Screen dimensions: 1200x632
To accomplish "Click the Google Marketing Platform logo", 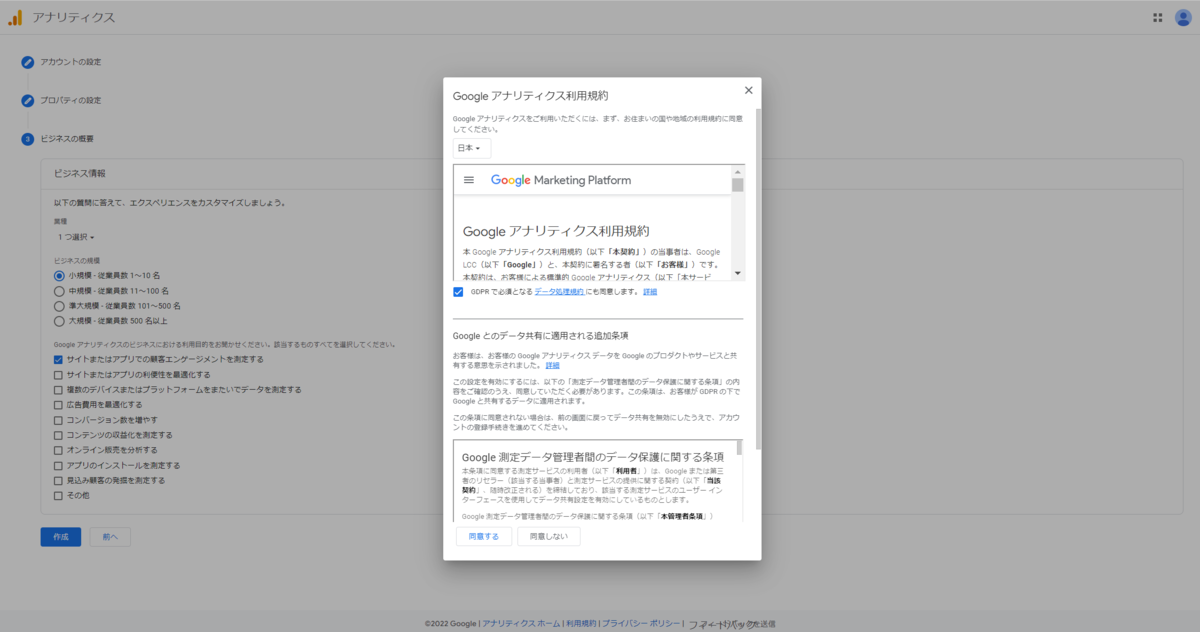I will 561,180.
